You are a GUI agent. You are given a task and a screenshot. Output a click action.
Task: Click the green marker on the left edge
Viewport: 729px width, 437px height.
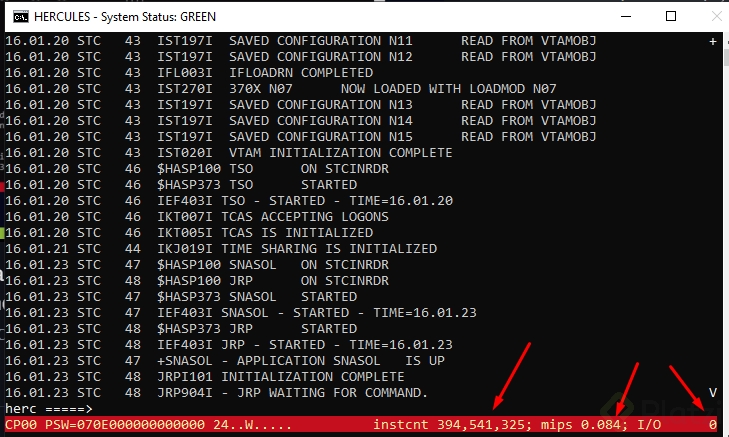point(3,233)
